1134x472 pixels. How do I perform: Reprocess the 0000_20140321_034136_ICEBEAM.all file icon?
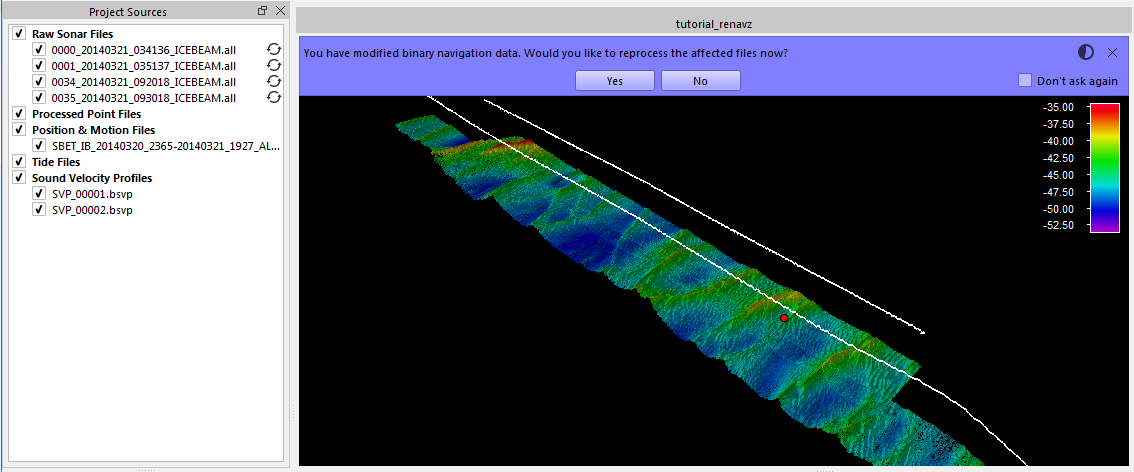[x=273, y=49]
